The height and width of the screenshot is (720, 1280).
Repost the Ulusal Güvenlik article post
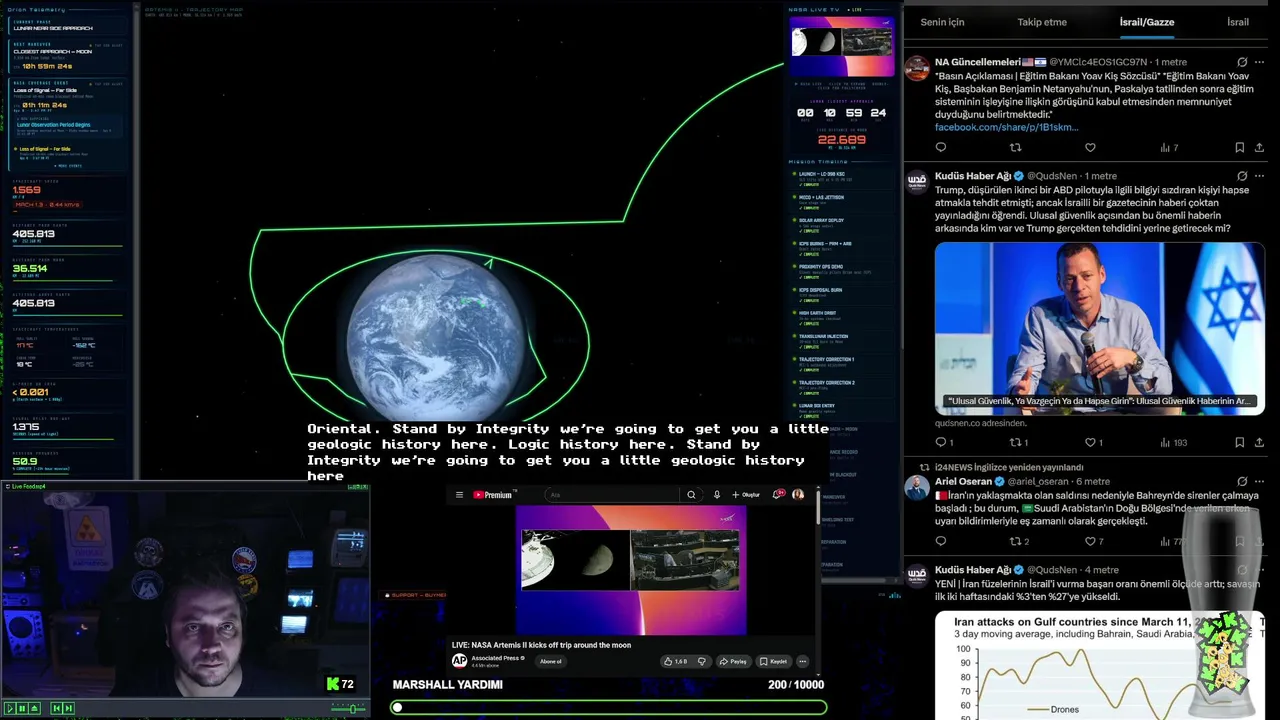(x=1018, y=442)
